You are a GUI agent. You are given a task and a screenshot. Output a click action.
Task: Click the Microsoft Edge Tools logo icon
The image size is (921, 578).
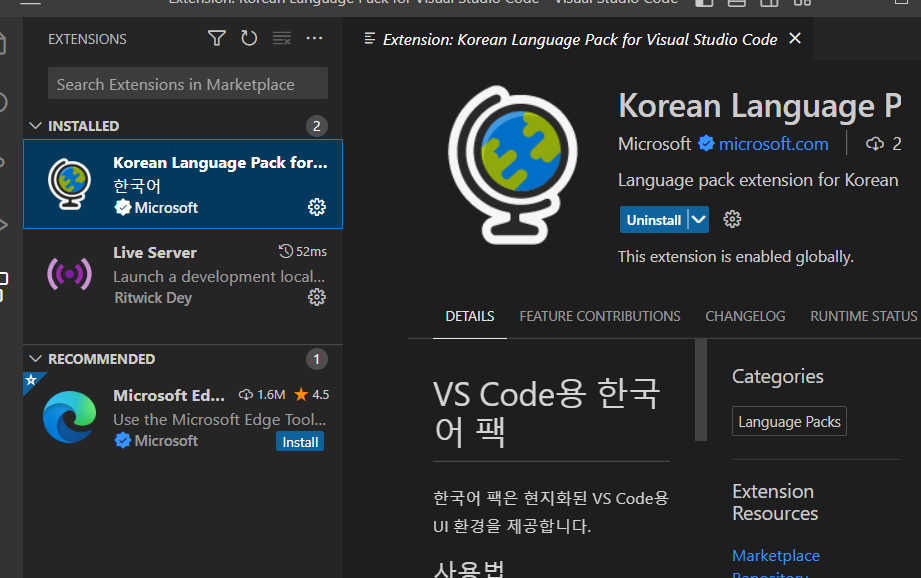(x=69, y=416)
